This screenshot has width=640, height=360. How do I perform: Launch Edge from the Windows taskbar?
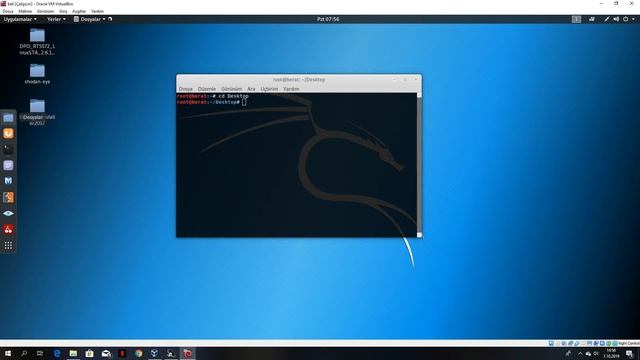(57, 353)
